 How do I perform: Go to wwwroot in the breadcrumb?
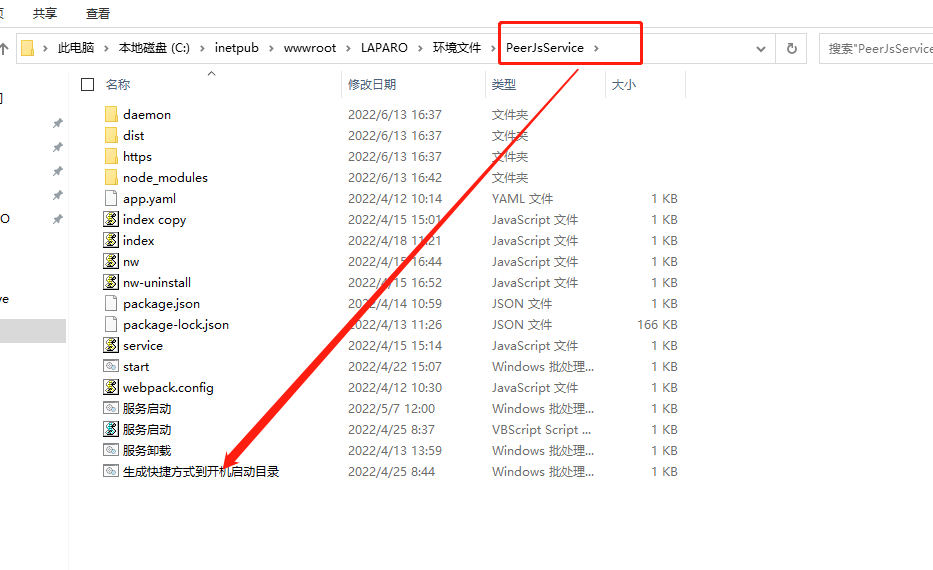tap(310, 48)
